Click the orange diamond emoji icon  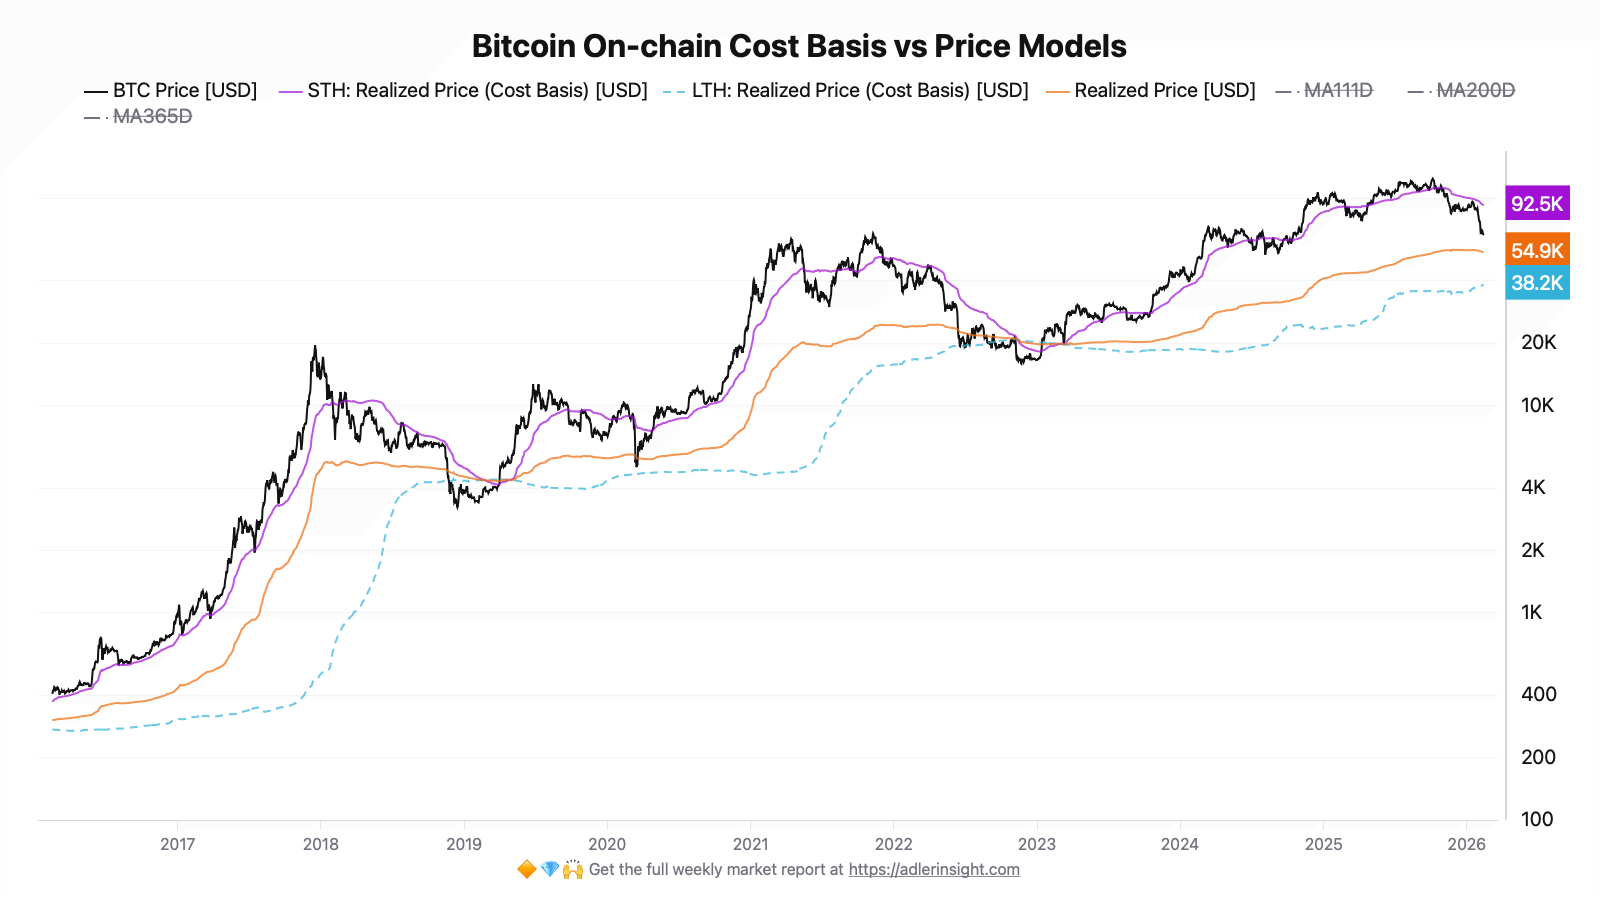(526, 870)
